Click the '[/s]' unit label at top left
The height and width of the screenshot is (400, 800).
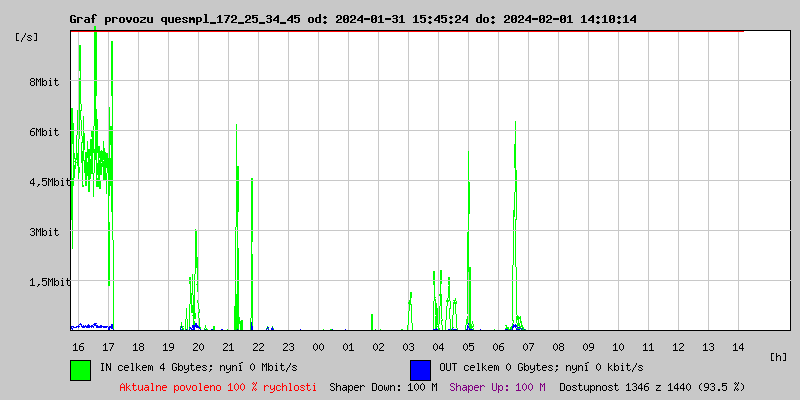27,36
